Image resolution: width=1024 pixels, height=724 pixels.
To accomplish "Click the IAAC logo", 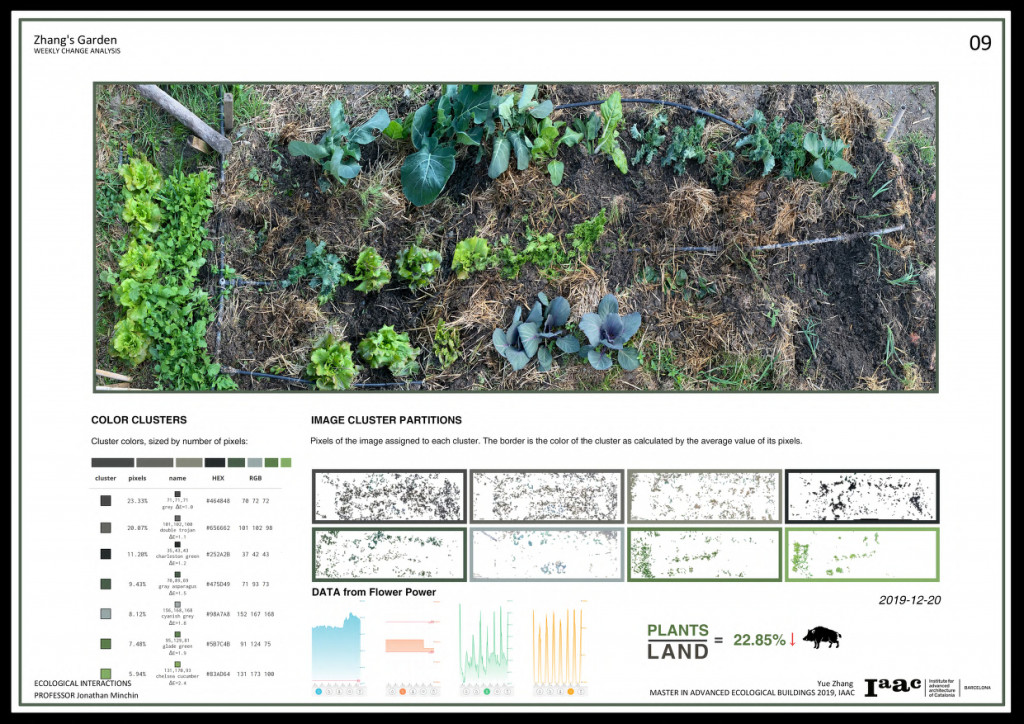I will (892, 687).
